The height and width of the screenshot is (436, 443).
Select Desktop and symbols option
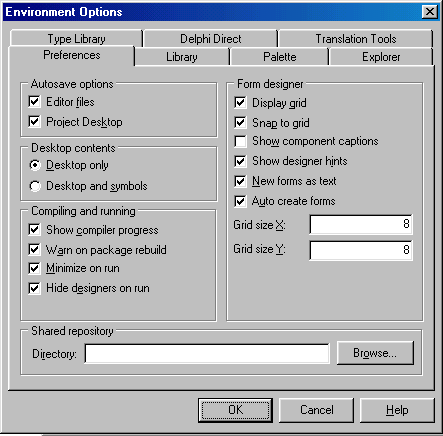pyautogui.click(x=35, y=186)
